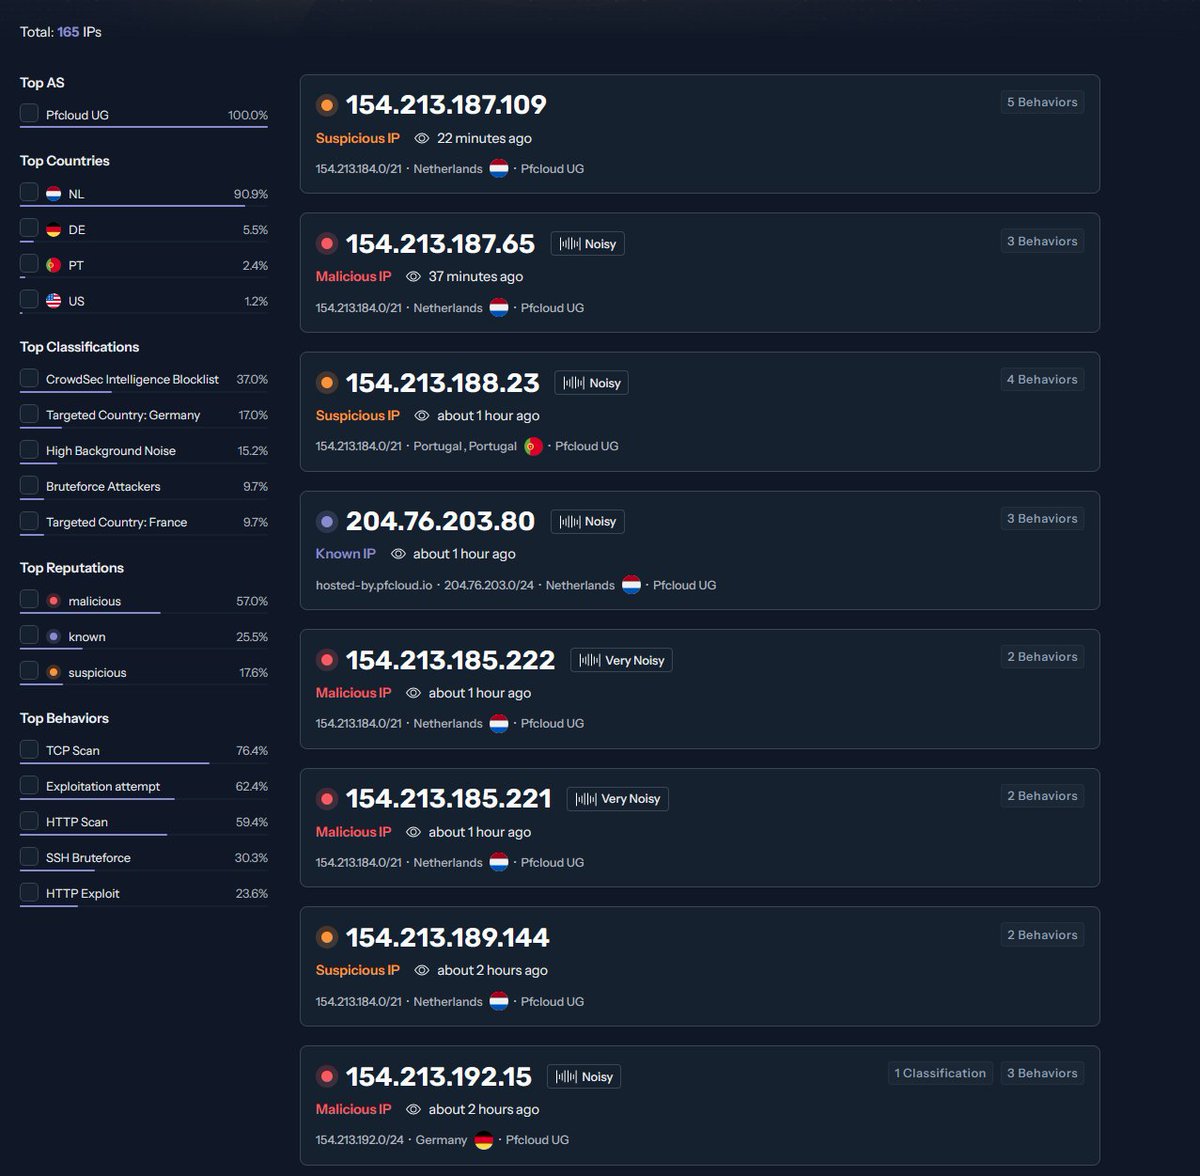The image size is (1200, 1176).
Task: Click Very Noisy tag on 154.213.185.222
Action: coord(621,660)
